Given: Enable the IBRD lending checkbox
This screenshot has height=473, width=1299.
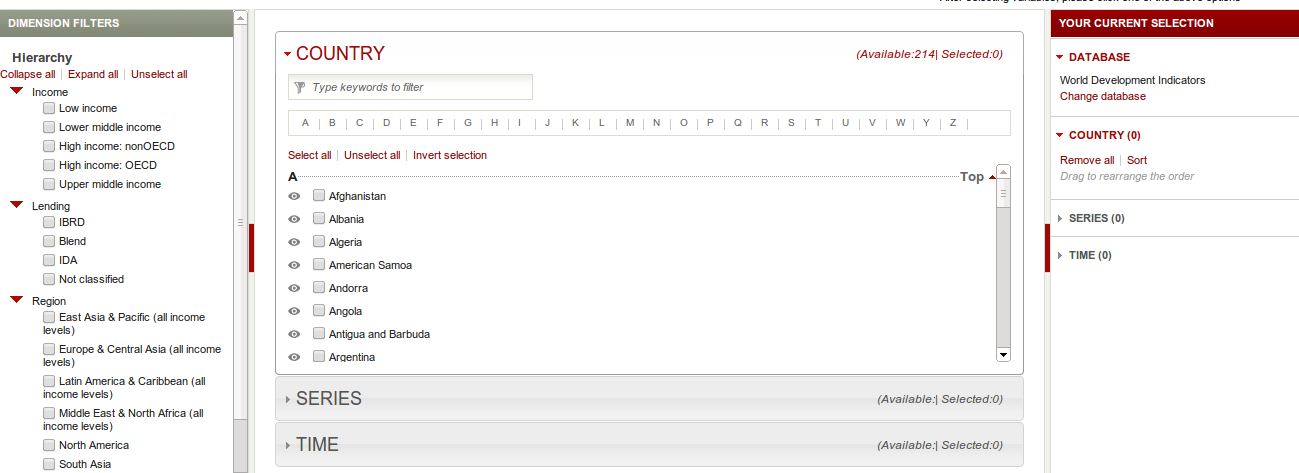Looking at the screenshot, I should point(49,222).
